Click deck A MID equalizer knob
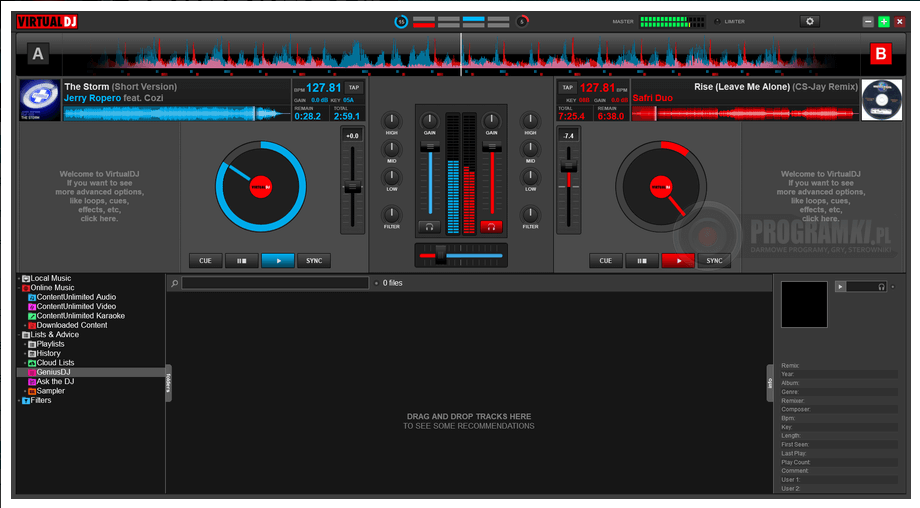 391,149
